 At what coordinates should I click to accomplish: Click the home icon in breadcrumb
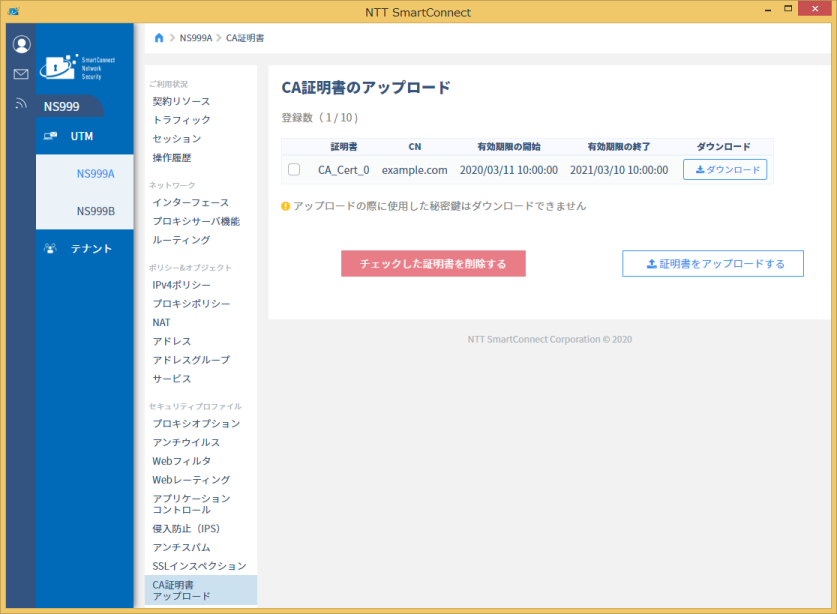click(x=159, y=38)
